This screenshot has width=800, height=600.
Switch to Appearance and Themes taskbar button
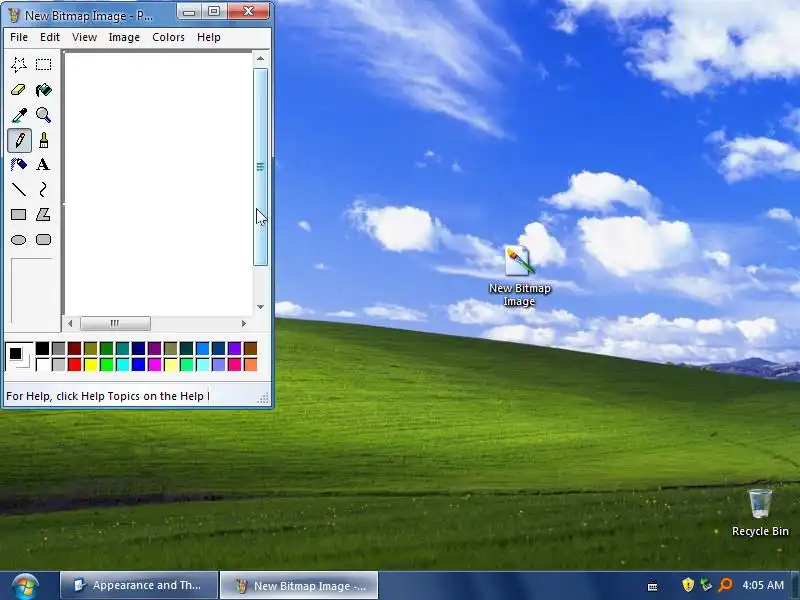pyautogui.click(x=139, y=585)
